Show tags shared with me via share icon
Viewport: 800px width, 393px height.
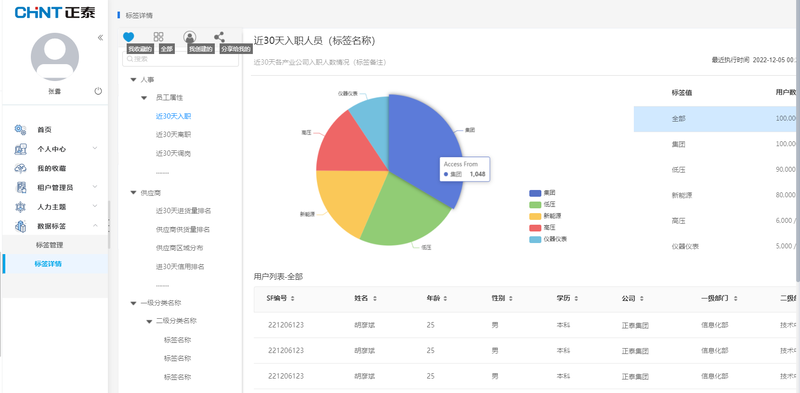pyautogui.click(x=219, y=37)
